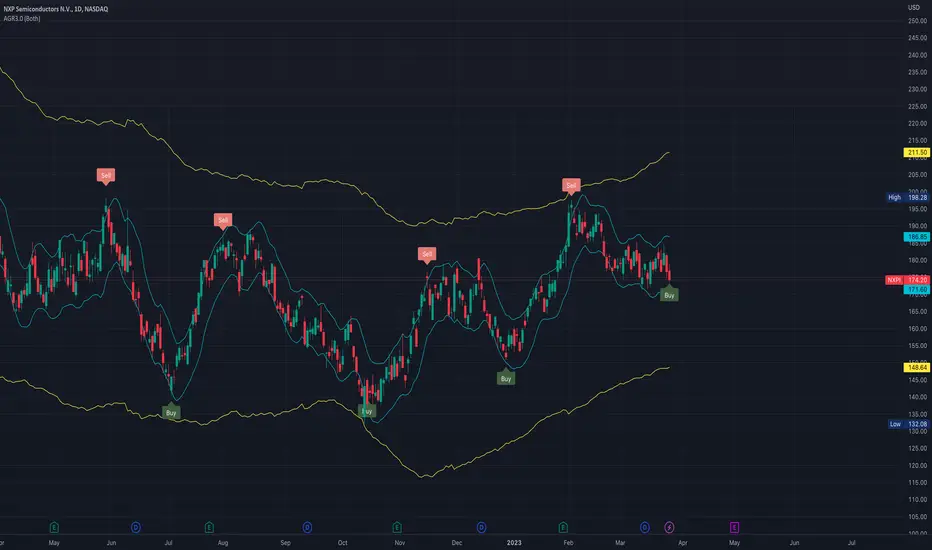Select the Buy signal label in late December
The height and width of the screenshot is (550, 932).
tap(506, 378)
